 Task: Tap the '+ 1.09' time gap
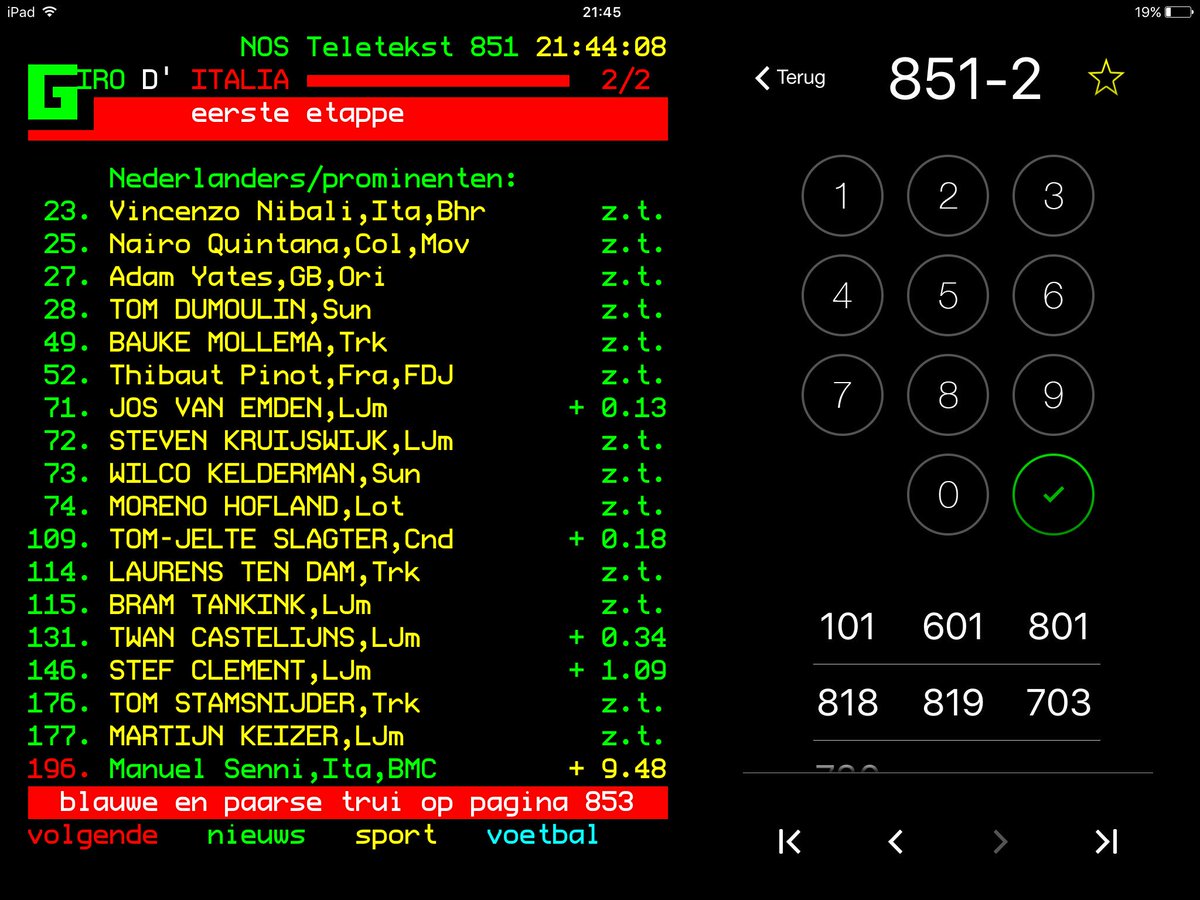tap(617, 670)
